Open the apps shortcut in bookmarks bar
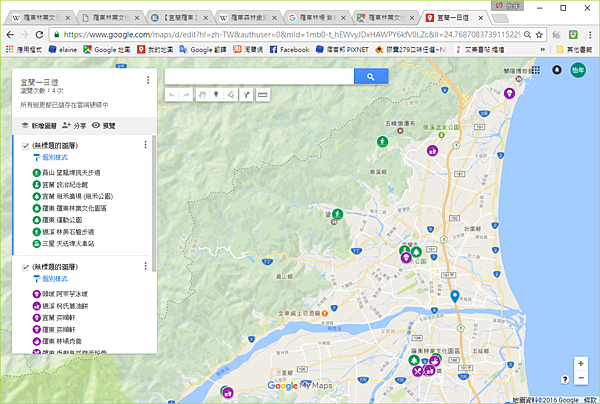Image resolution: width=600 pixels, height=404 pixels. (x=23, y=49)
